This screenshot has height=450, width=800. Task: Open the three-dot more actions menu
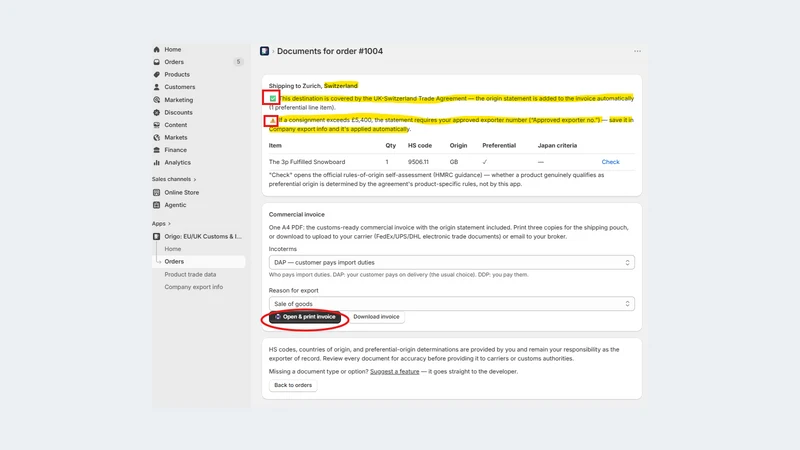coord(637,51)
